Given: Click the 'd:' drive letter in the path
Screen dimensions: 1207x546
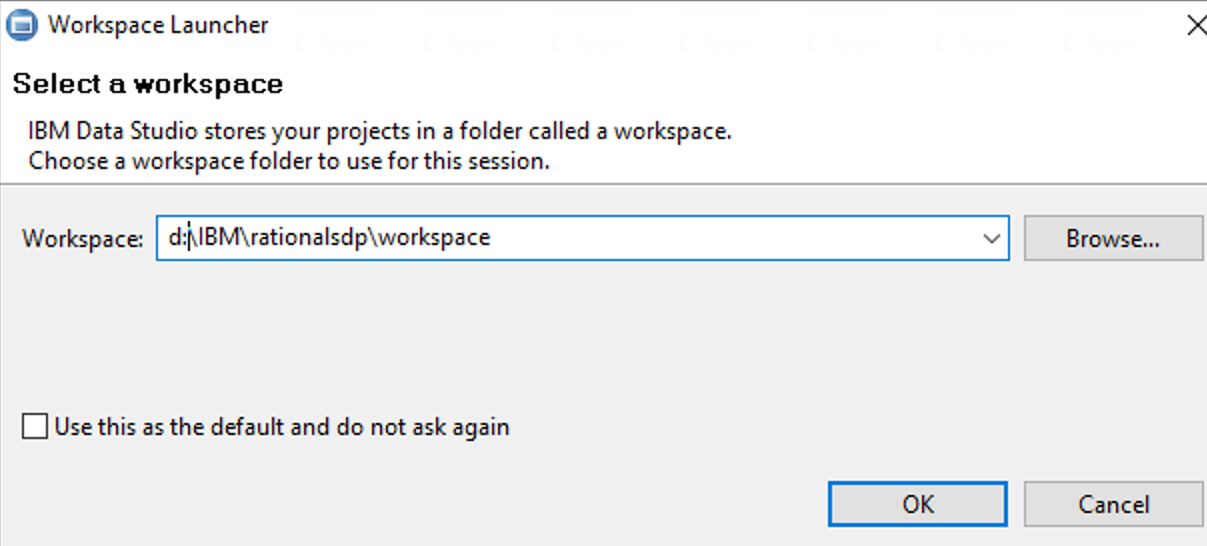Looking at the screenshot, I should coord(178,239).
